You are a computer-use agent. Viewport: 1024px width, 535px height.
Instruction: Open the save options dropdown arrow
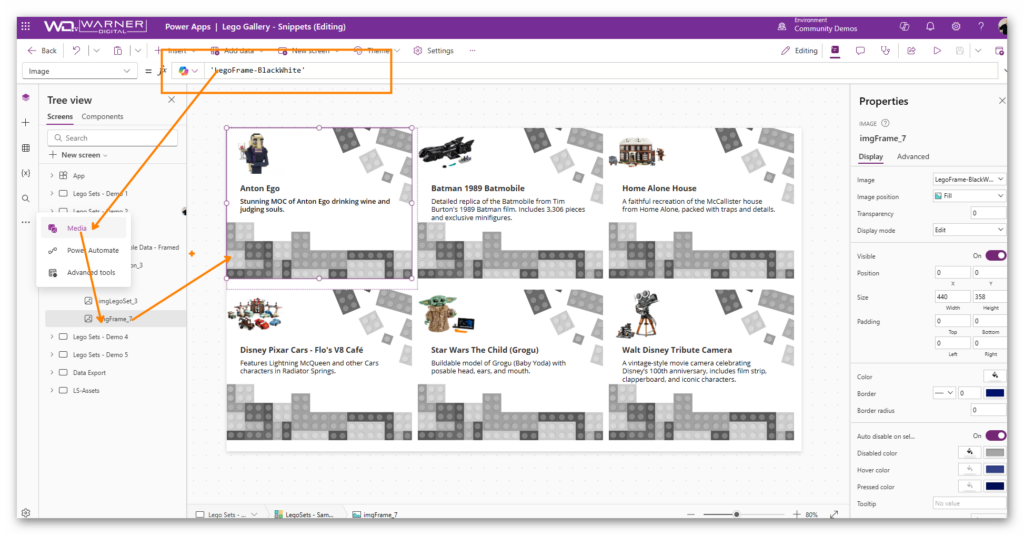coord(978,50)
